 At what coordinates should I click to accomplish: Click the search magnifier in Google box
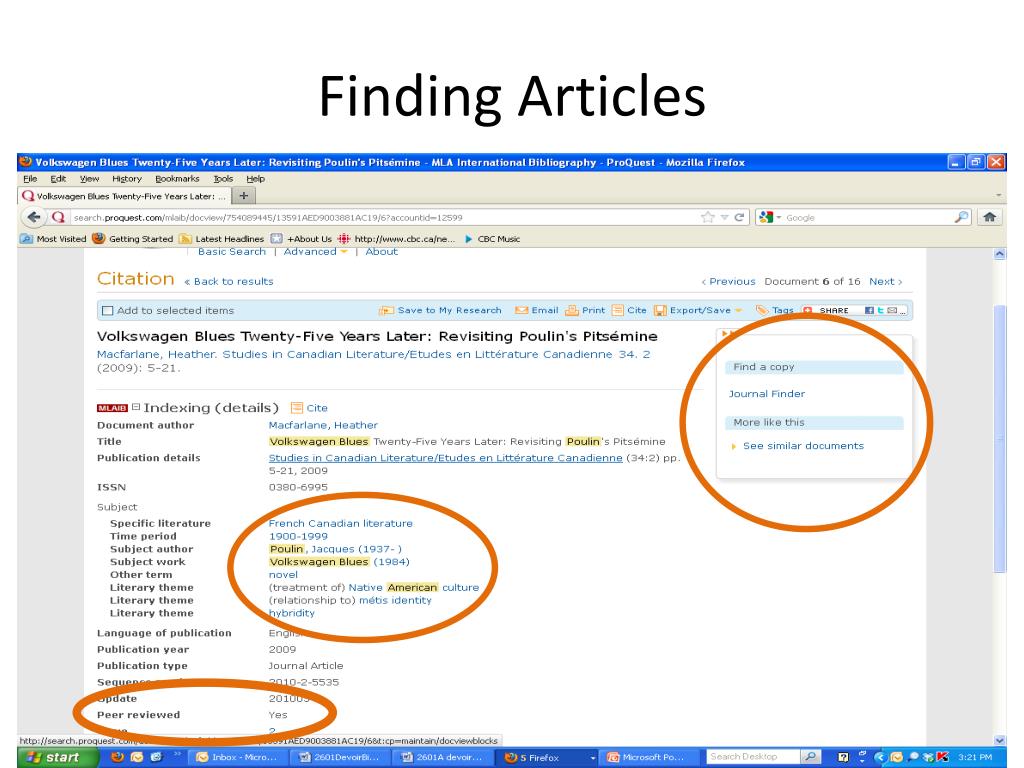pos(961,217)
